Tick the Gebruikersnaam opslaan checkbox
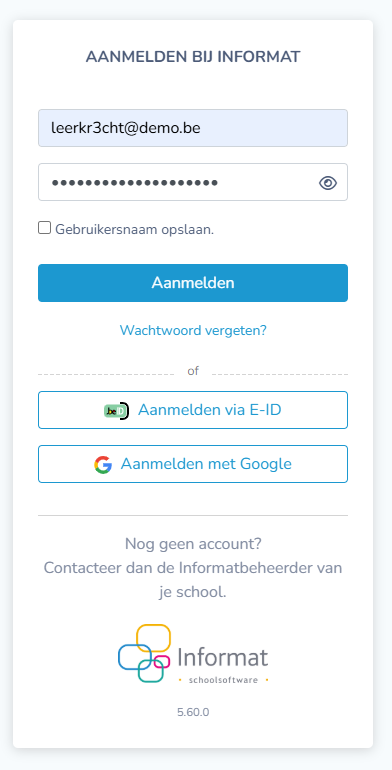Image resolution: width=392 pixels, height=770 pixels. point(45,228)
